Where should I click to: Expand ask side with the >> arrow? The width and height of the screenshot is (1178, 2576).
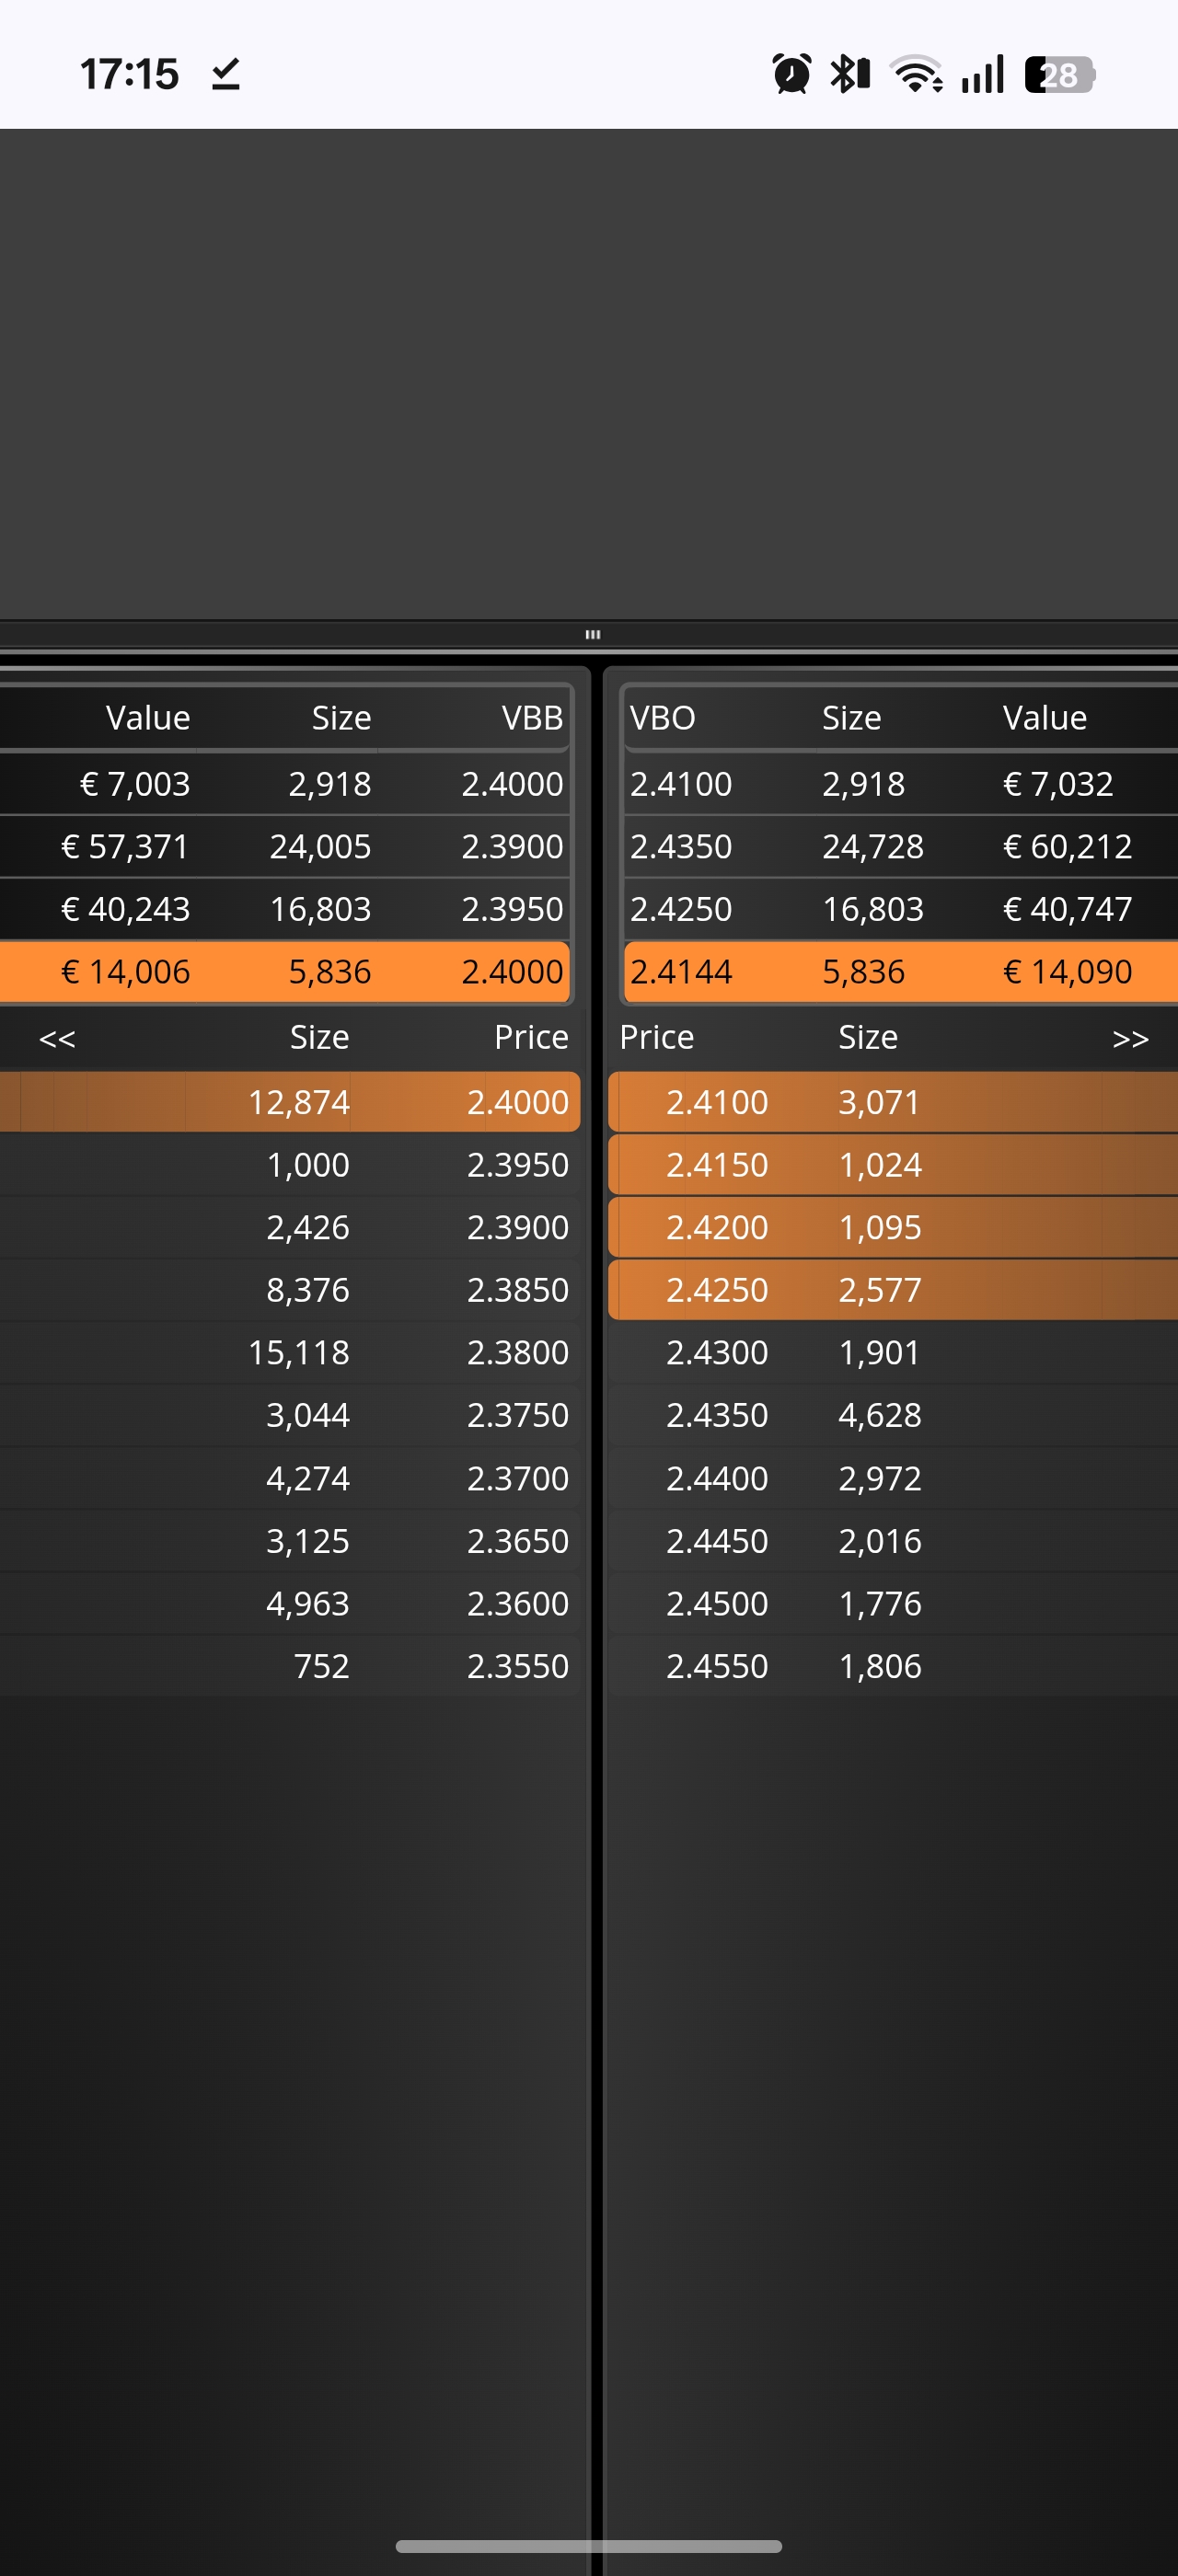[1130, 1038]
